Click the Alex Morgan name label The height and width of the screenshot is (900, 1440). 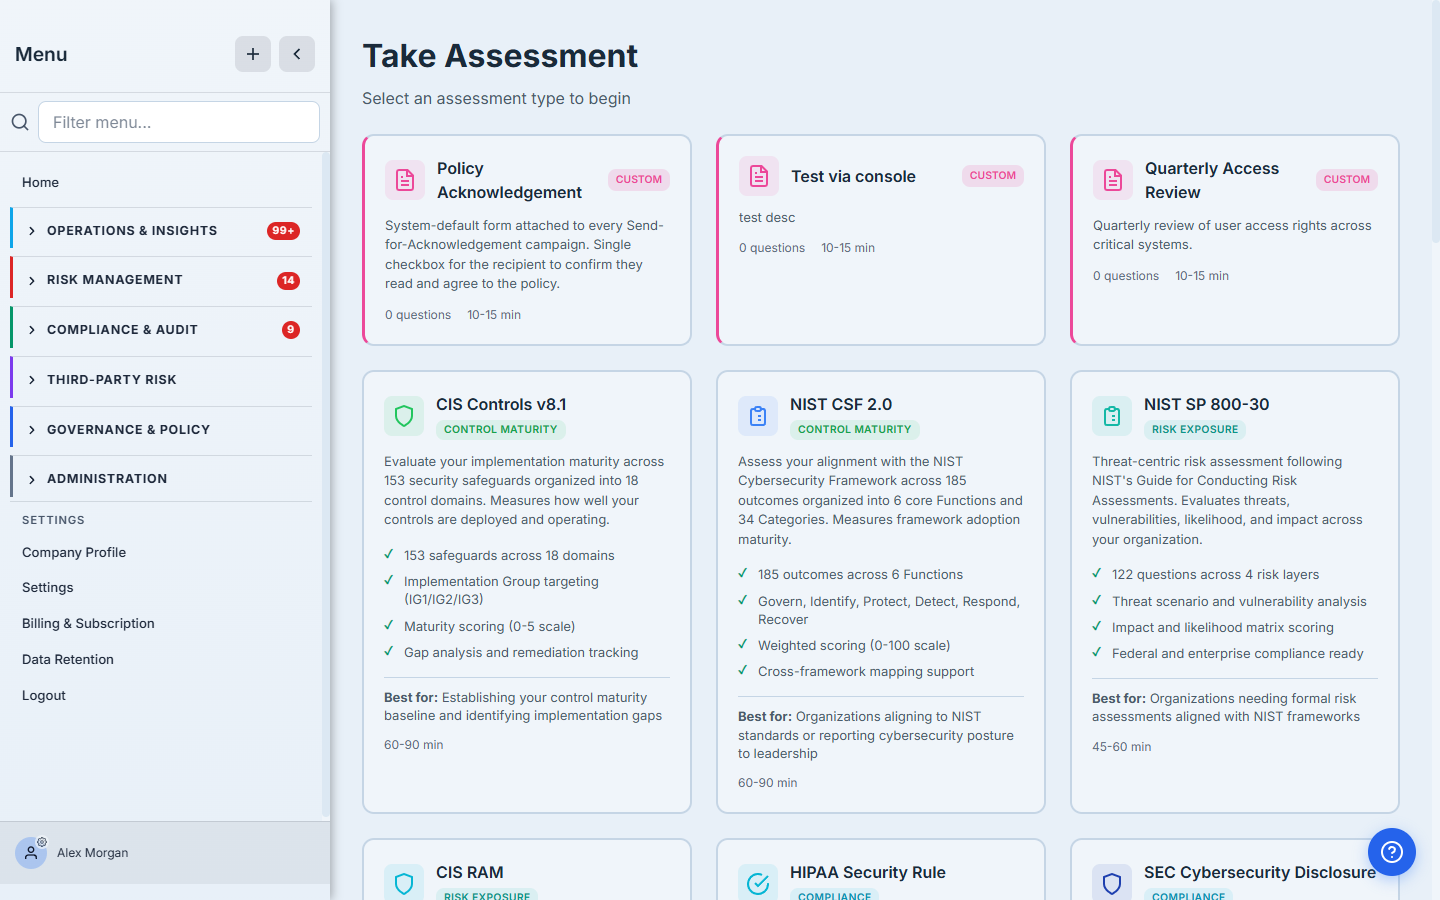(x=93, y=853)
